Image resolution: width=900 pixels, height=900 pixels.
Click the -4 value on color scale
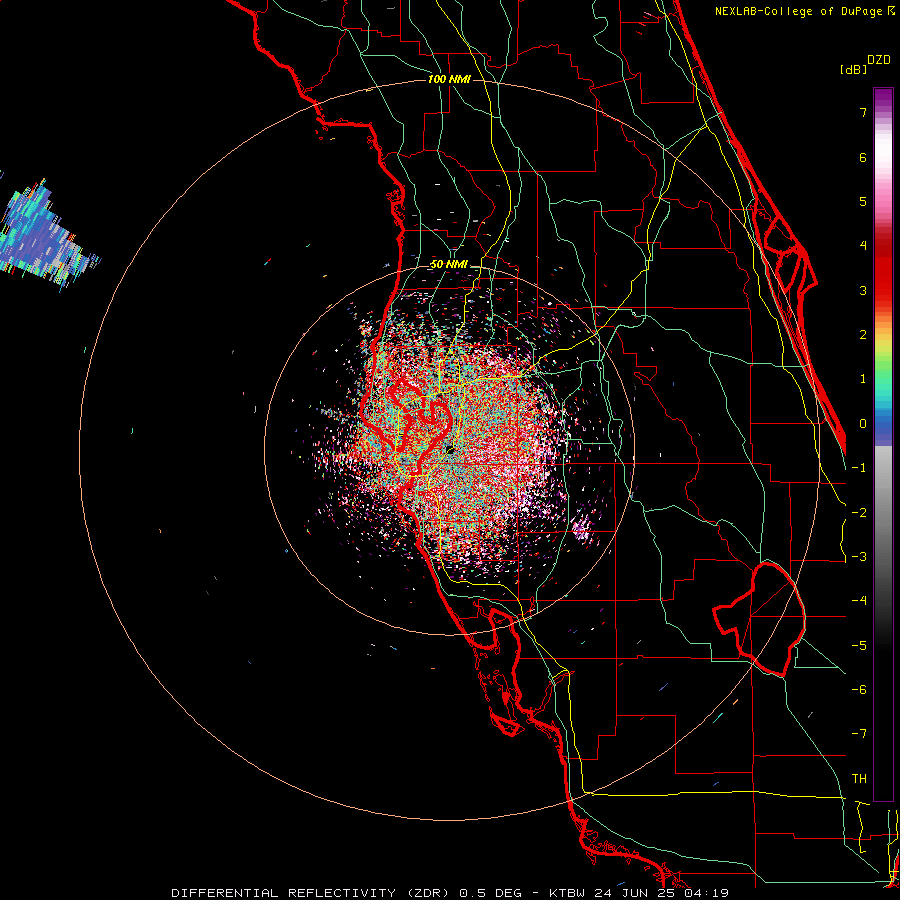(859, 601)
